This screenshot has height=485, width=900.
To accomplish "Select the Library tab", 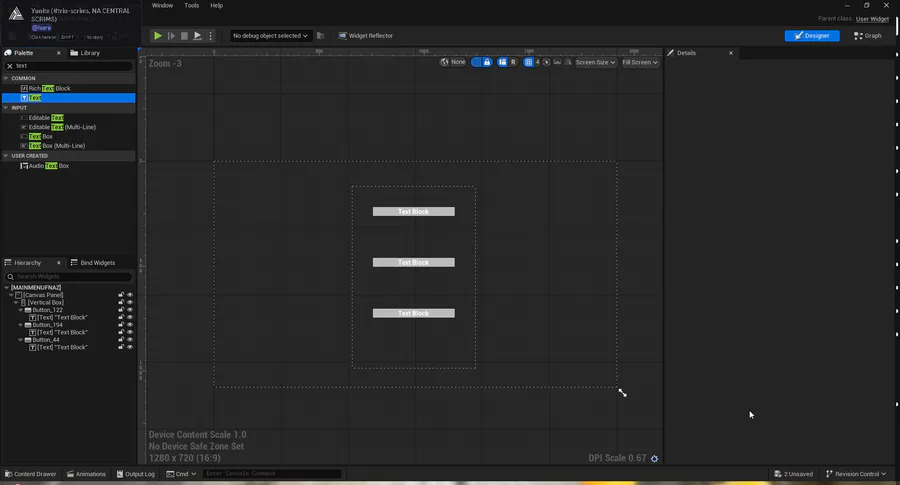I will tap(85, 53).
